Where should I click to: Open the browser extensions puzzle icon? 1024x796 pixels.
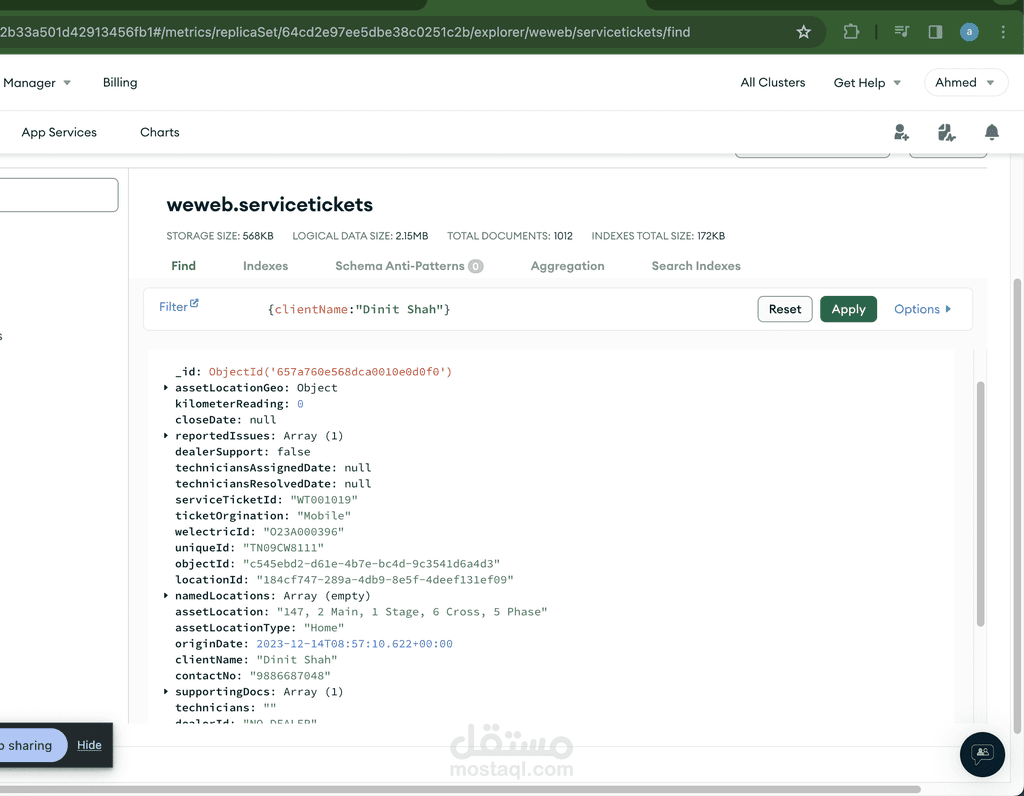tap(851, 31)
